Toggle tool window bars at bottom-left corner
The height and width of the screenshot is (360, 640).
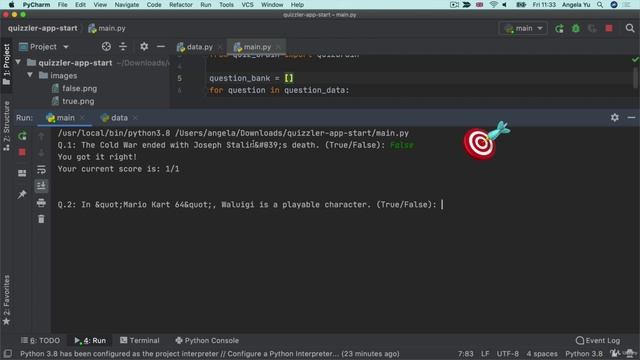point(7,354)
